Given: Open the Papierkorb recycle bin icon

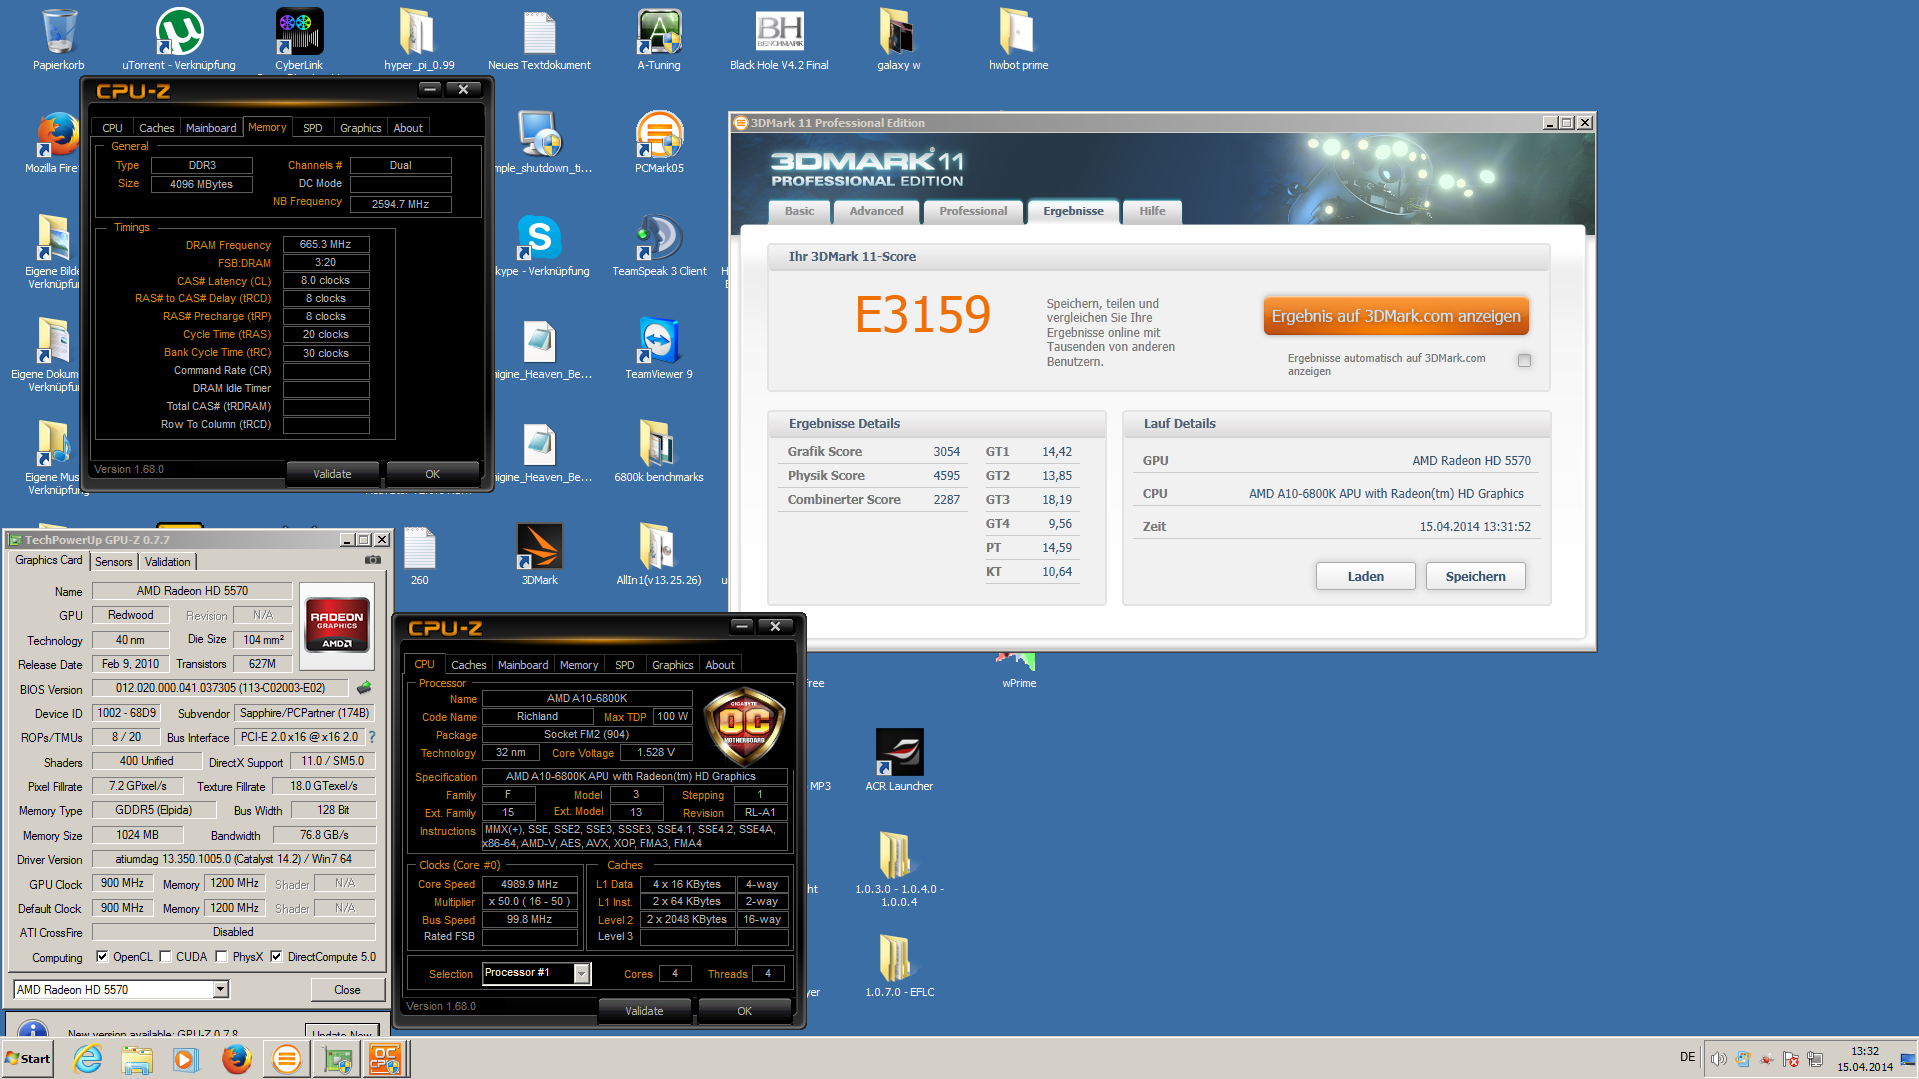Looking at the screenshot, I should 59,40.
